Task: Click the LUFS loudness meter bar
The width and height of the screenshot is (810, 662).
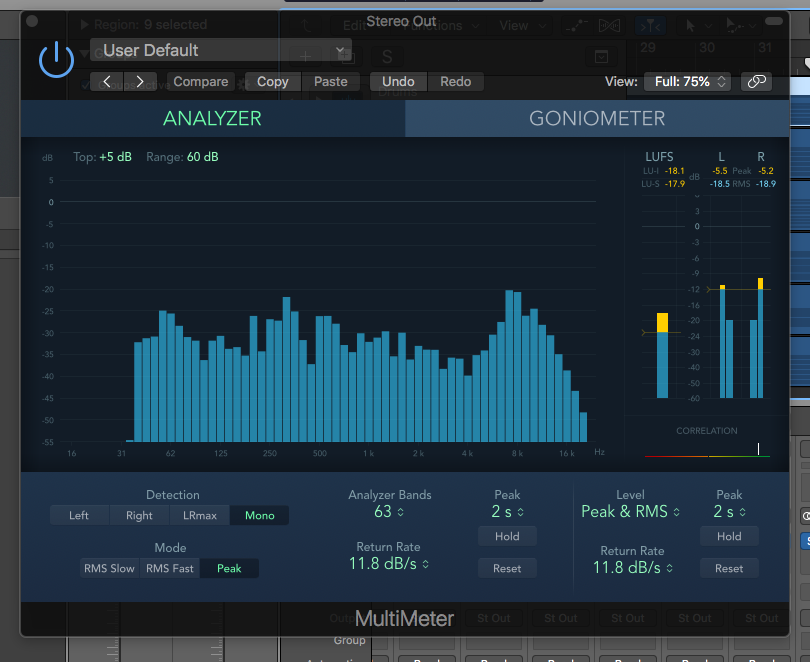Action: 662,355
